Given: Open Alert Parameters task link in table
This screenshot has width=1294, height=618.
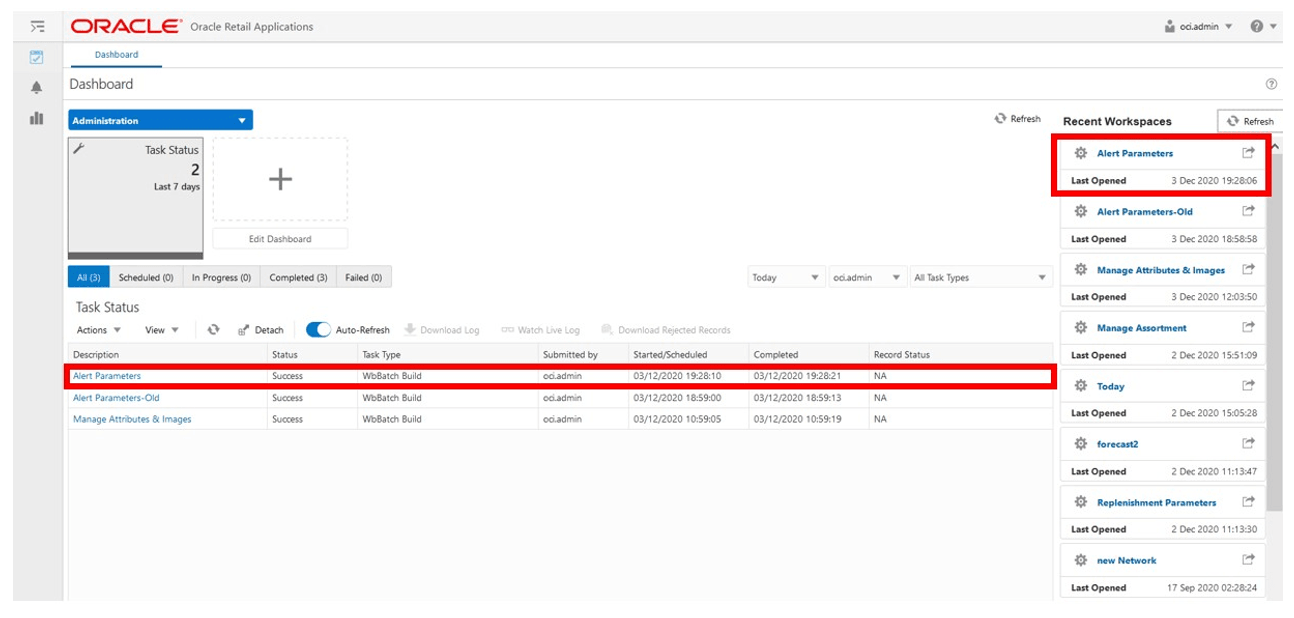Looking at the screenshot, I should click(107, 376).
